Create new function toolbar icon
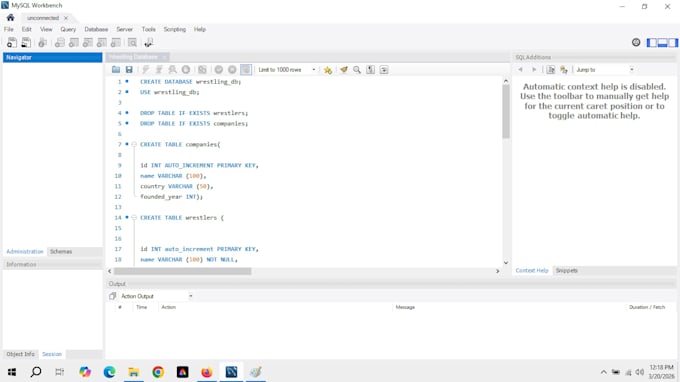The height and width of the screenshot is (382, 680). point(115,42)
